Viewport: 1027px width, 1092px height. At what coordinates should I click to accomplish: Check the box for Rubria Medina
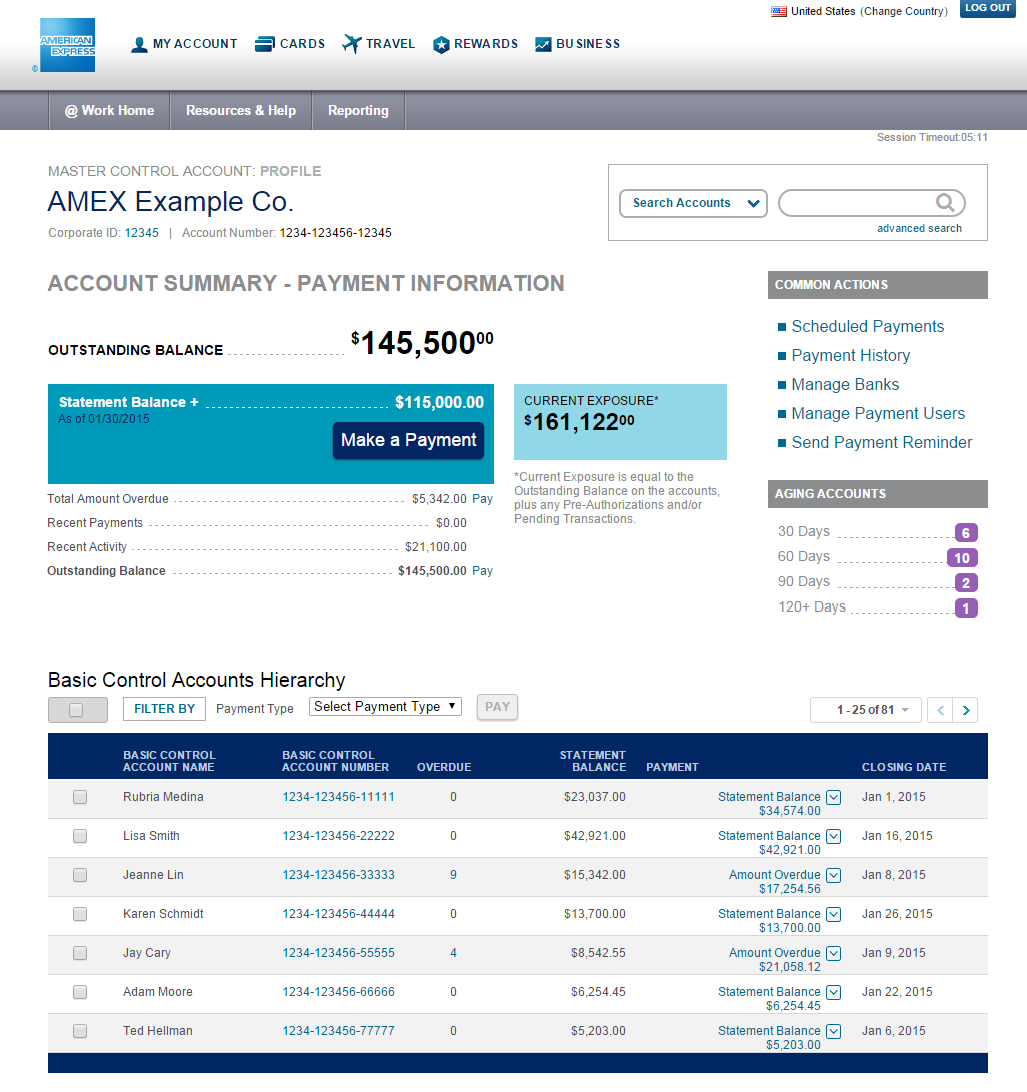tap(80, 797)
